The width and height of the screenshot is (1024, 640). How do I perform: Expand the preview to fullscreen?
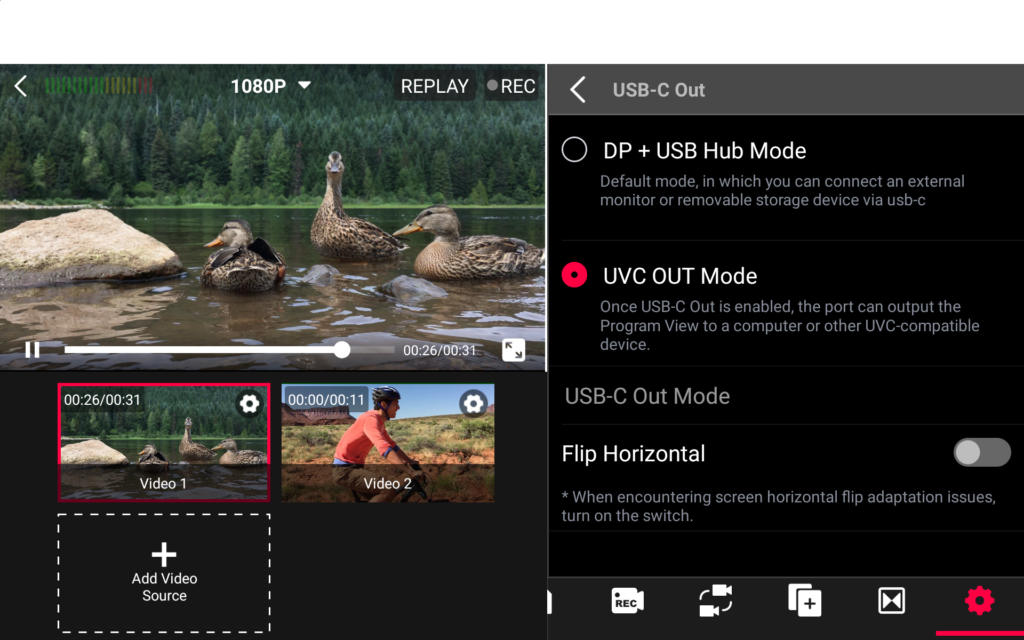point(513,350)
